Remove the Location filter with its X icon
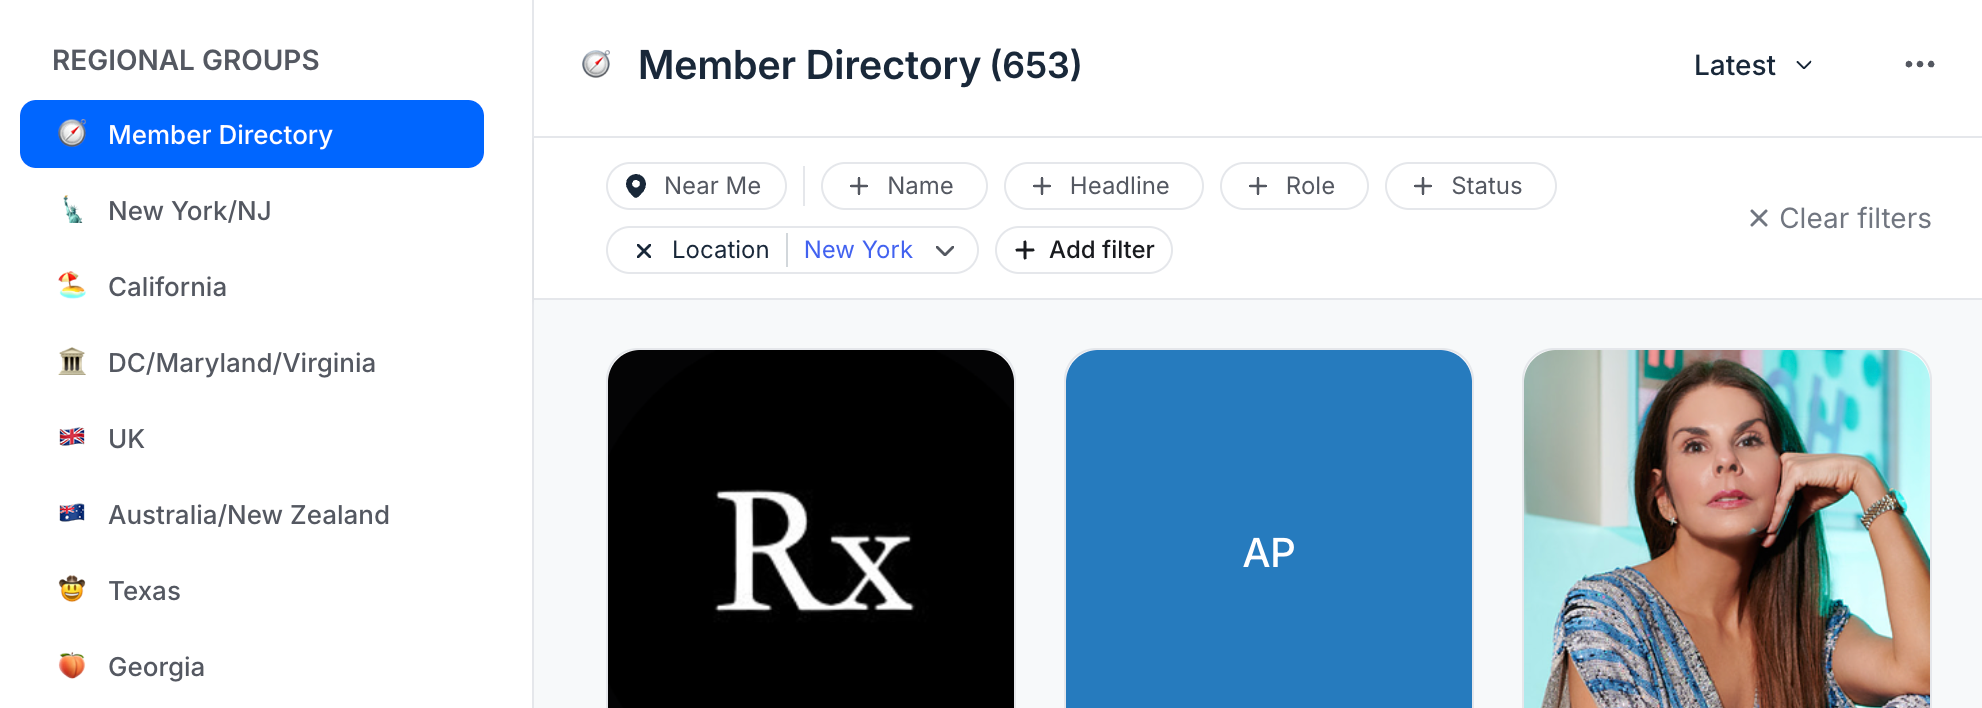The height and width of the screenshot is (708, 1982). 644,250
